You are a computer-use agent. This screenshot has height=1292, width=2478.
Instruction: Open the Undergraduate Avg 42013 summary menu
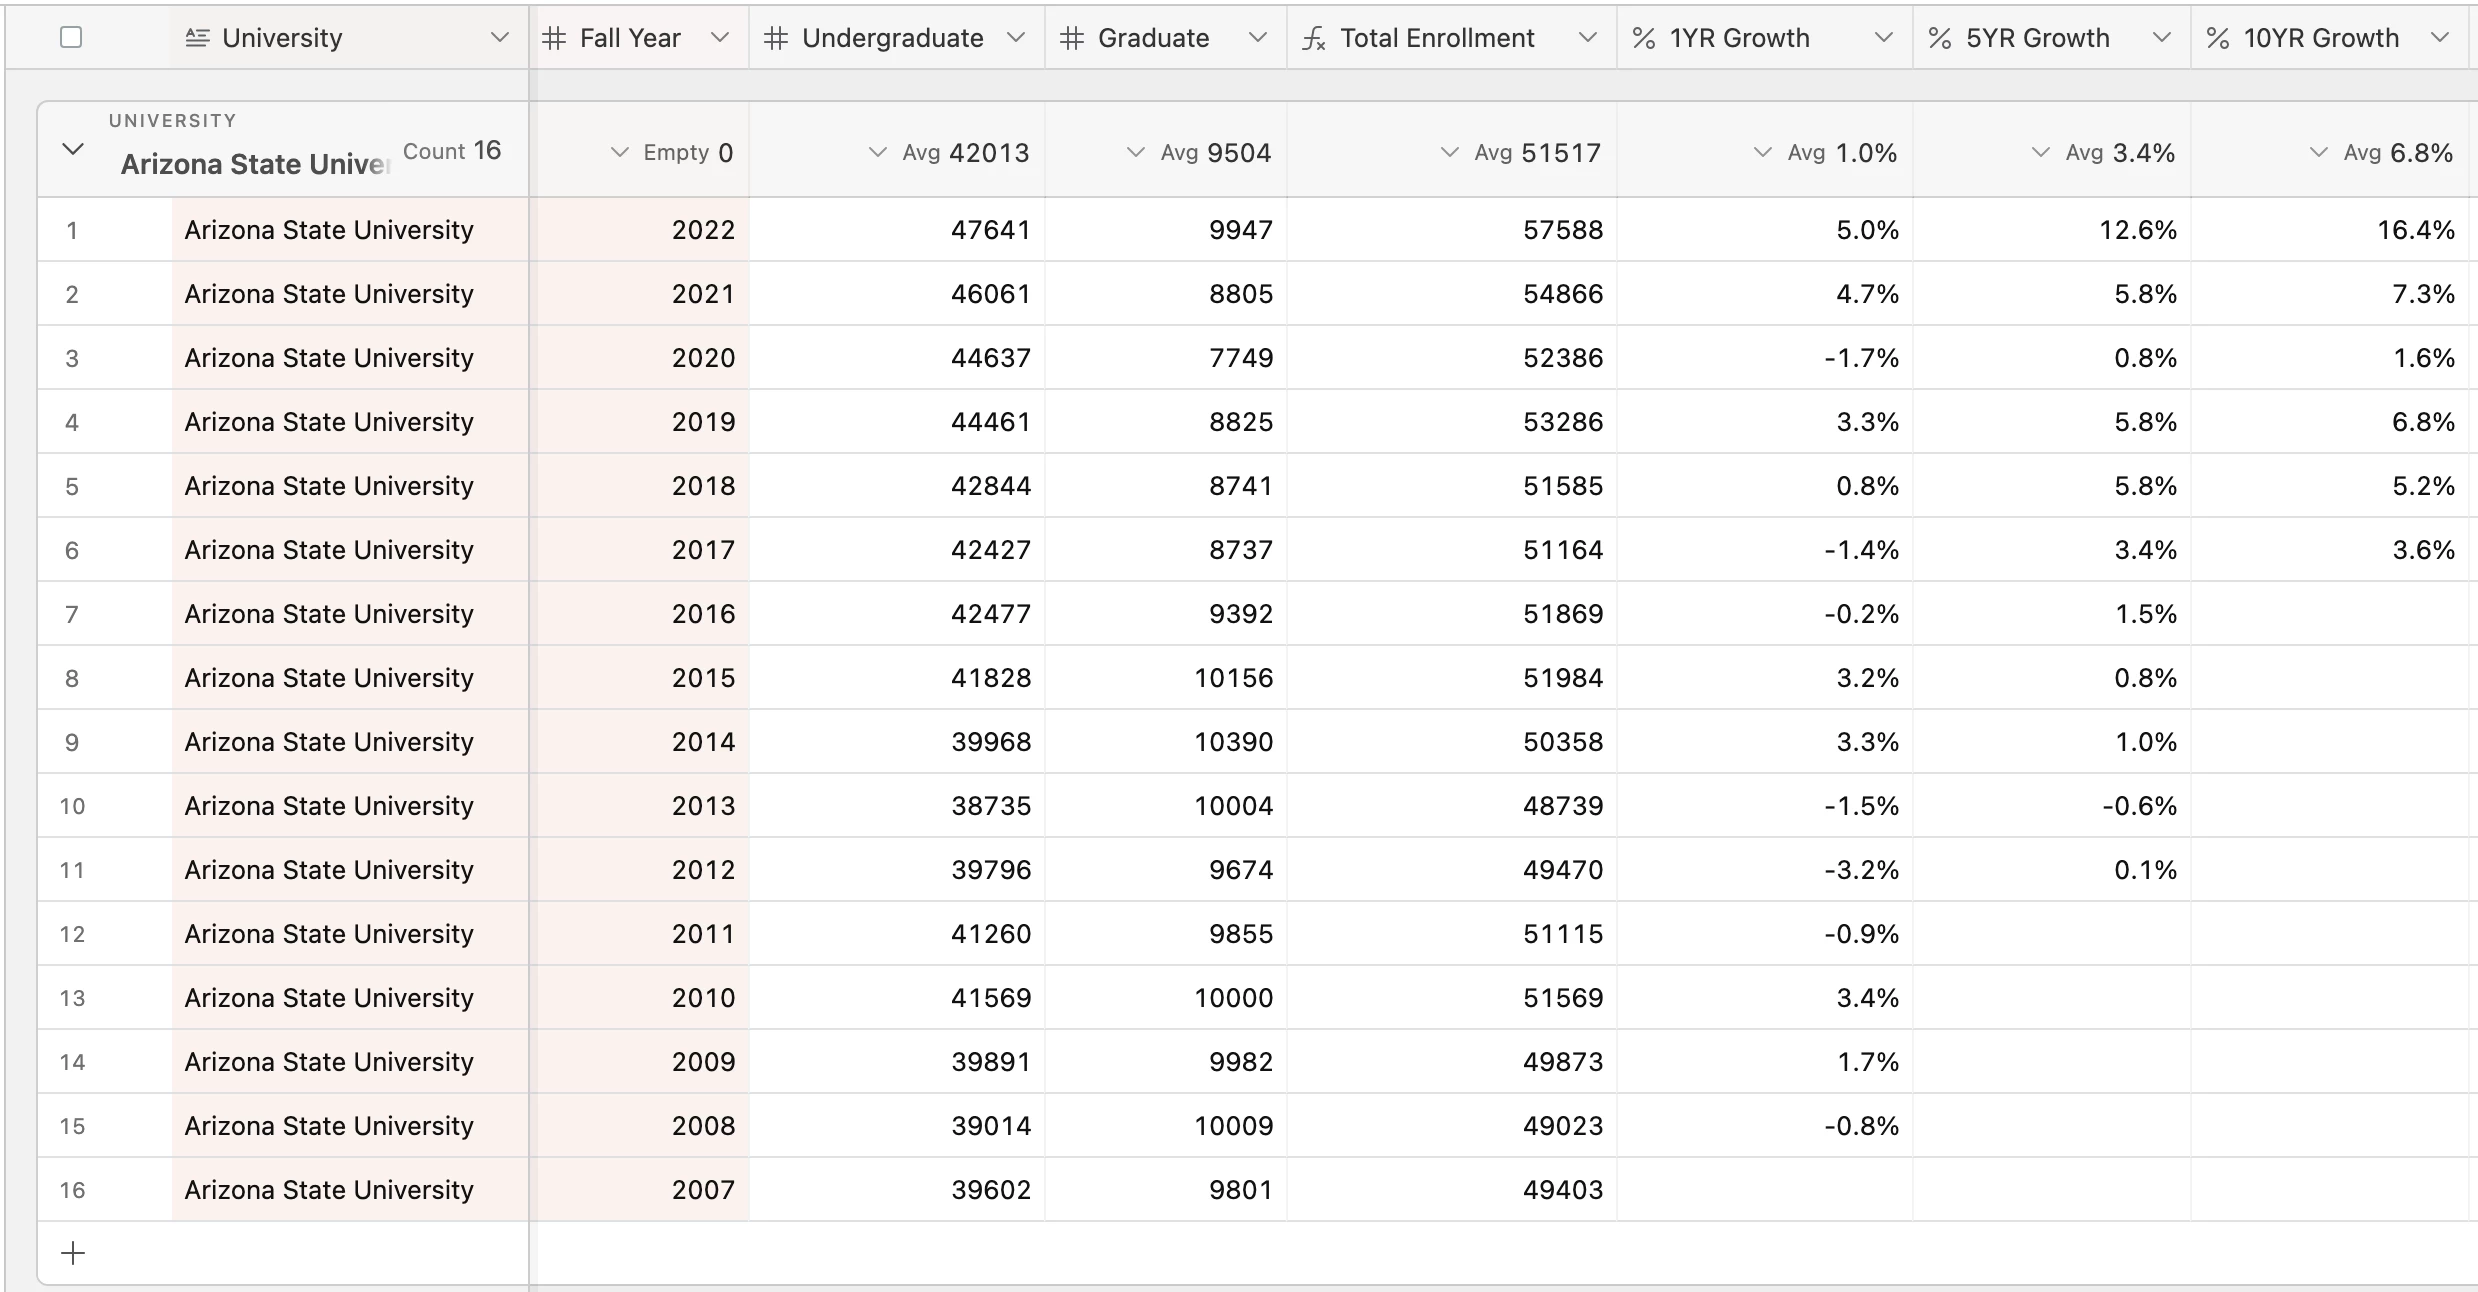click(950, 153)
